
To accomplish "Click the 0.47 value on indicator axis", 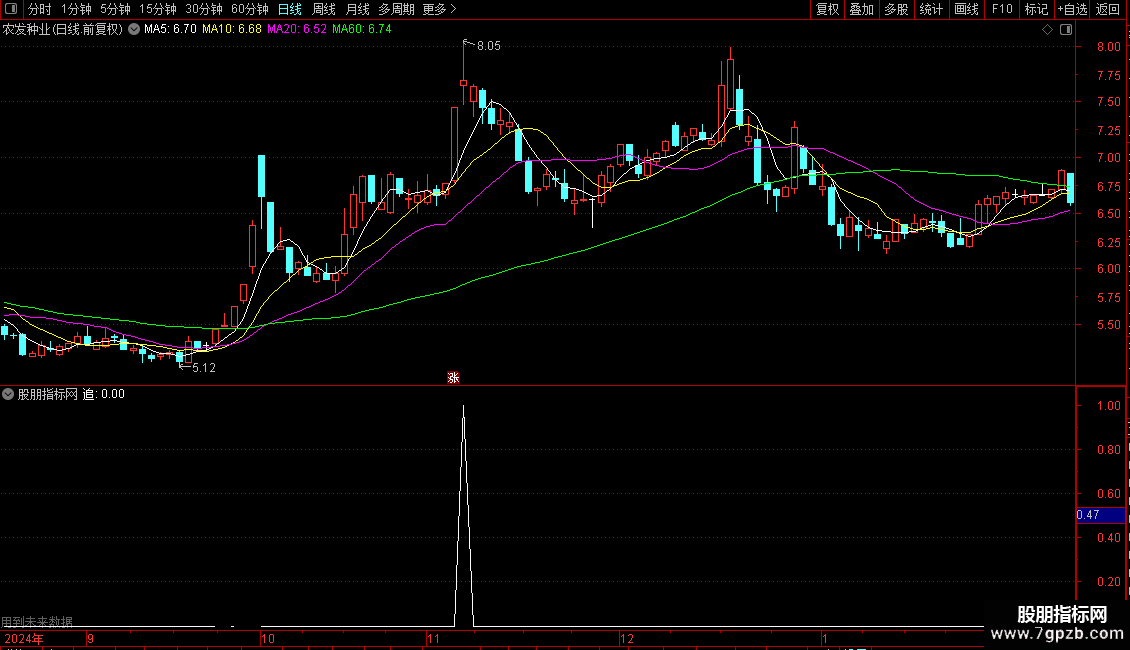I will 1088,515.
